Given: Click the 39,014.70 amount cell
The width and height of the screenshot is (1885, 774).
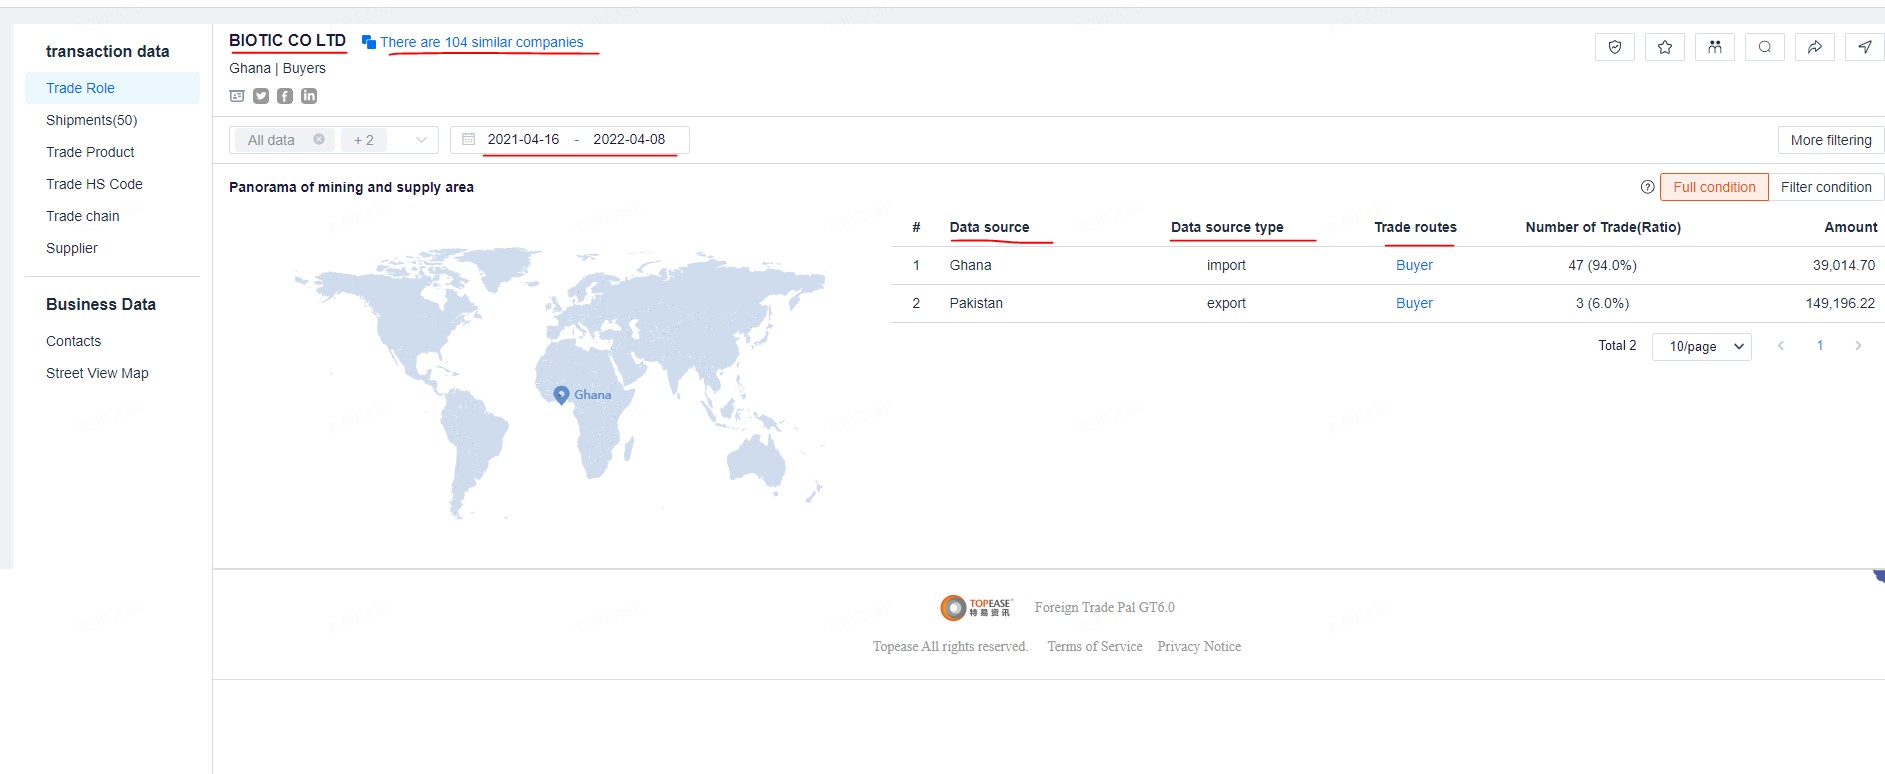Looking at the screenshot, I should [x=1844, y=265].
